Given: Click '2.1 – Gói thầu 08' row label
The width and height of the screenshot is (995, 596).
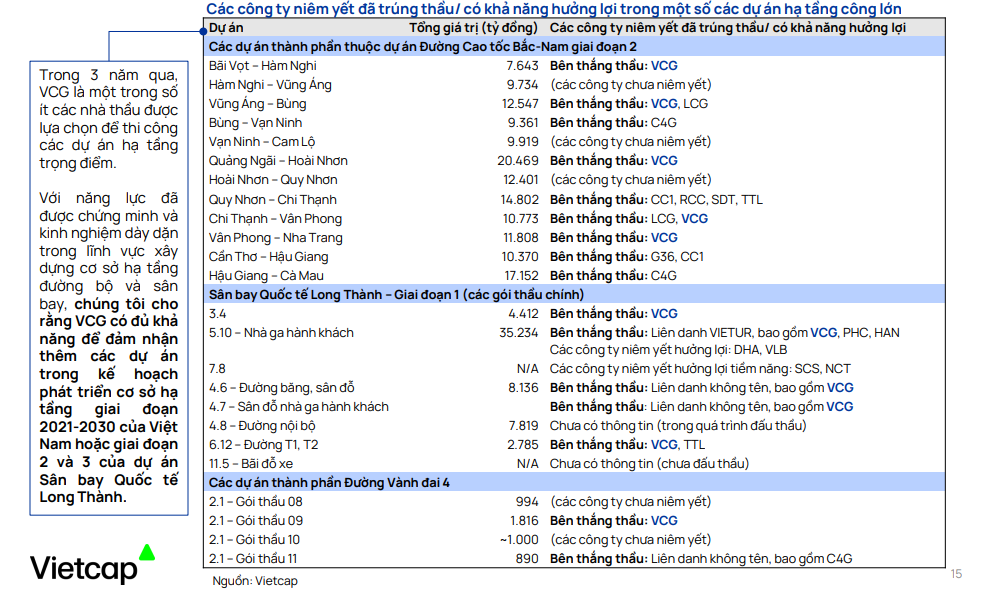Looking at the screenshot, I should point(256,503).
